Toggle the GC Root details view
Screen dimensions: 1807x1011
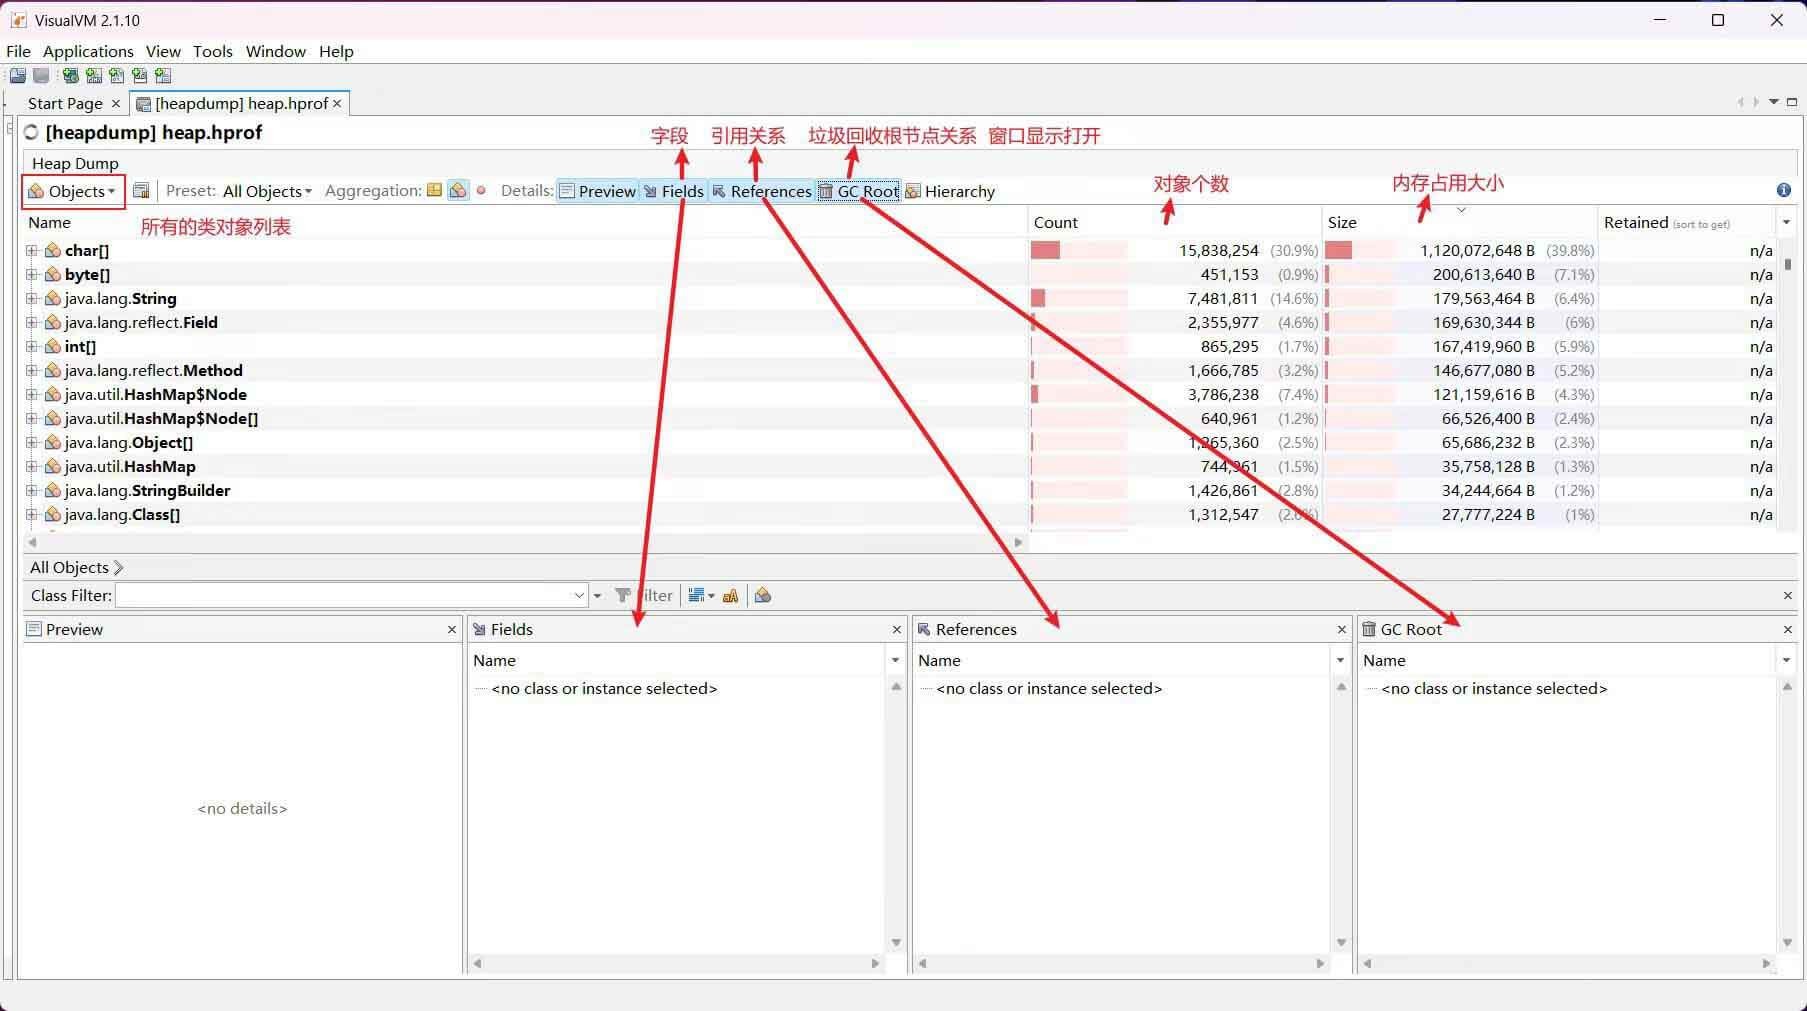(x=859, y=191)
